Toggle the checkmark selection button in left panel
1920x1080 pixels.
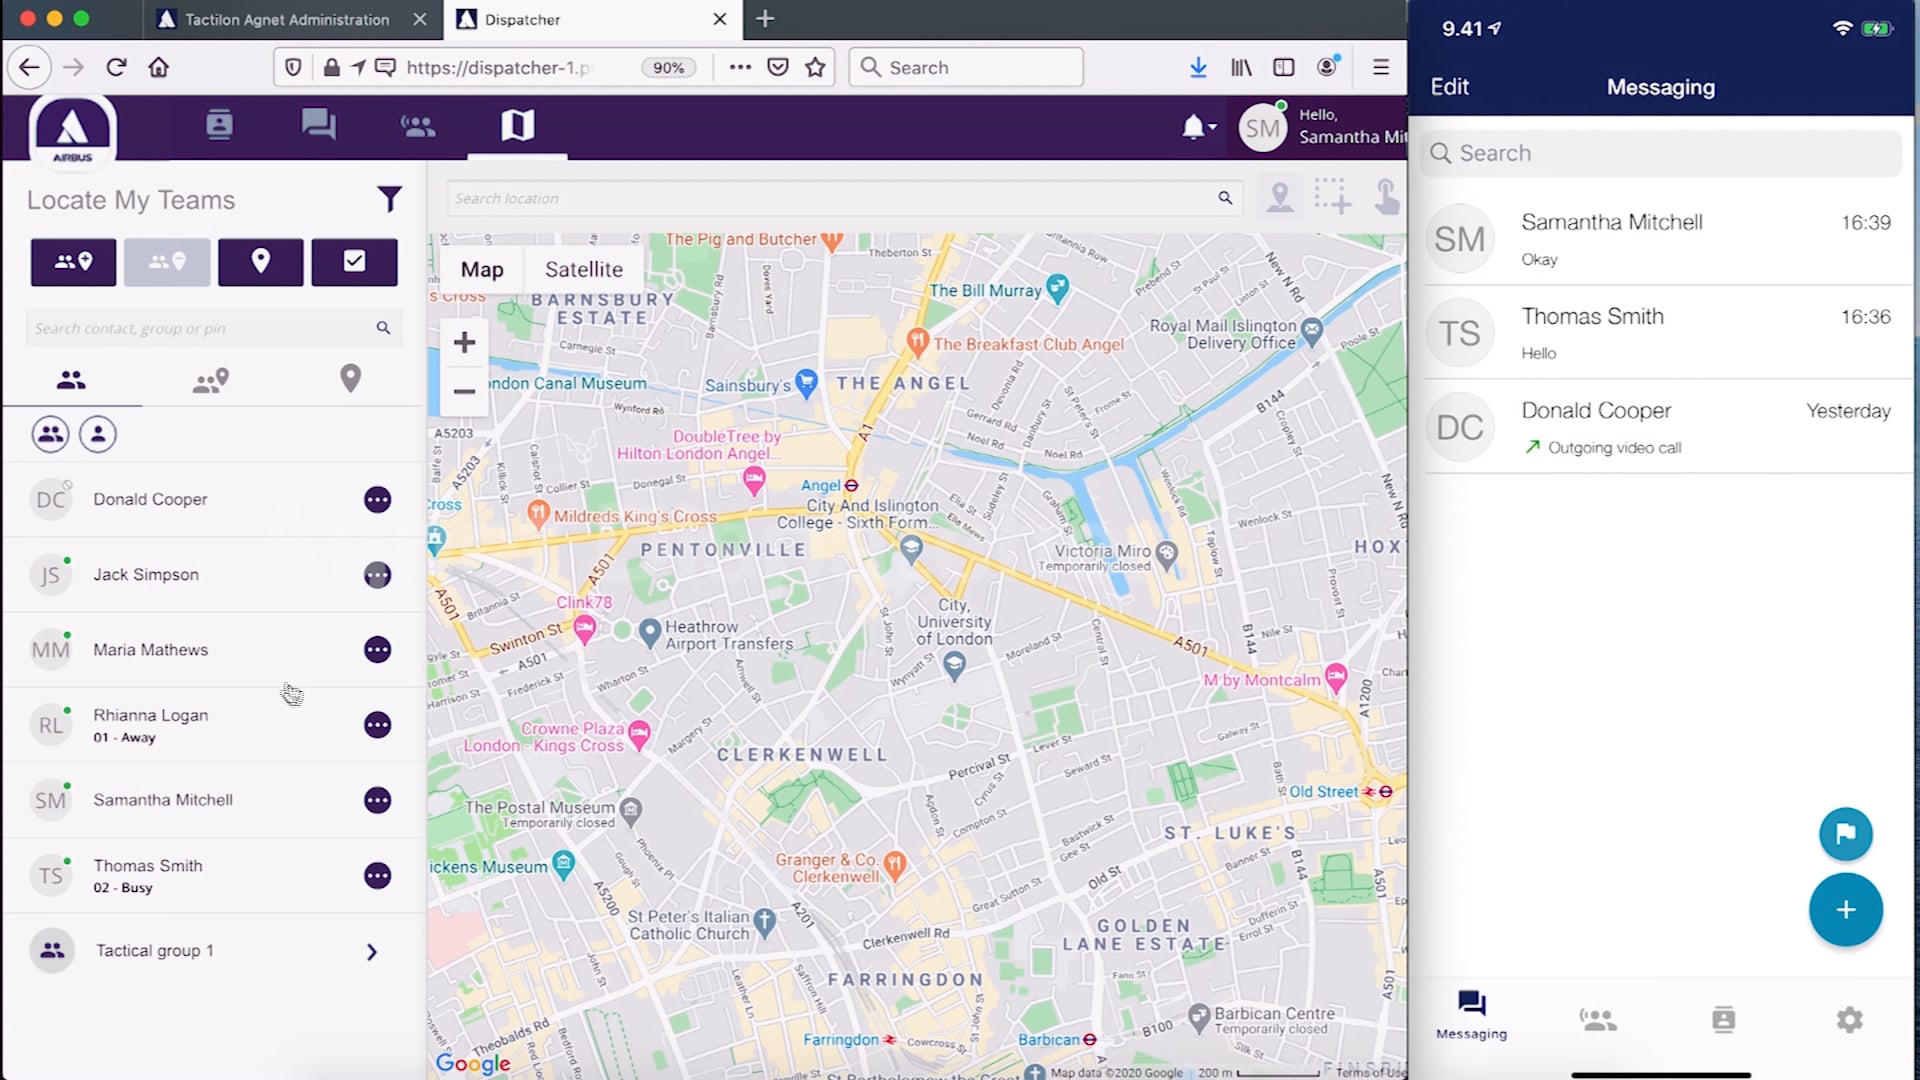pos(354,262)
